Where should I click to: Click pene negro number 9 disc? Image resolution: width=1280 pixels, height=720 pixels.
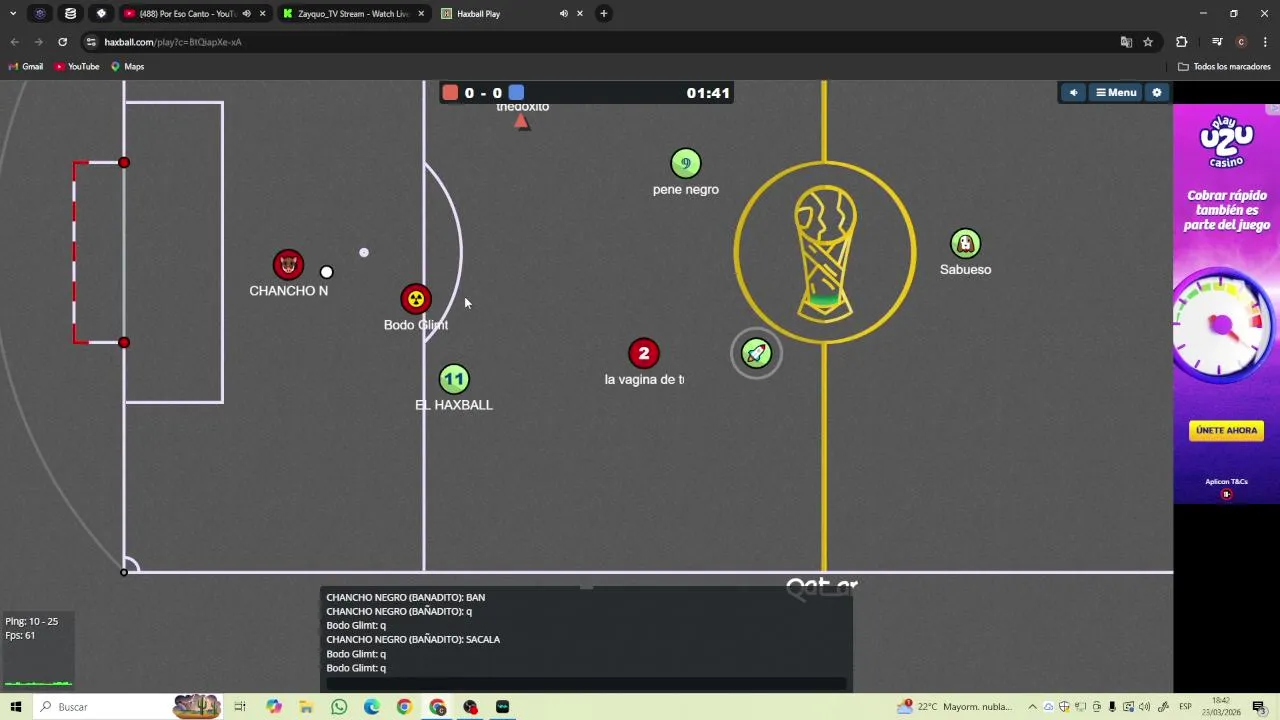tap(686, 163)
